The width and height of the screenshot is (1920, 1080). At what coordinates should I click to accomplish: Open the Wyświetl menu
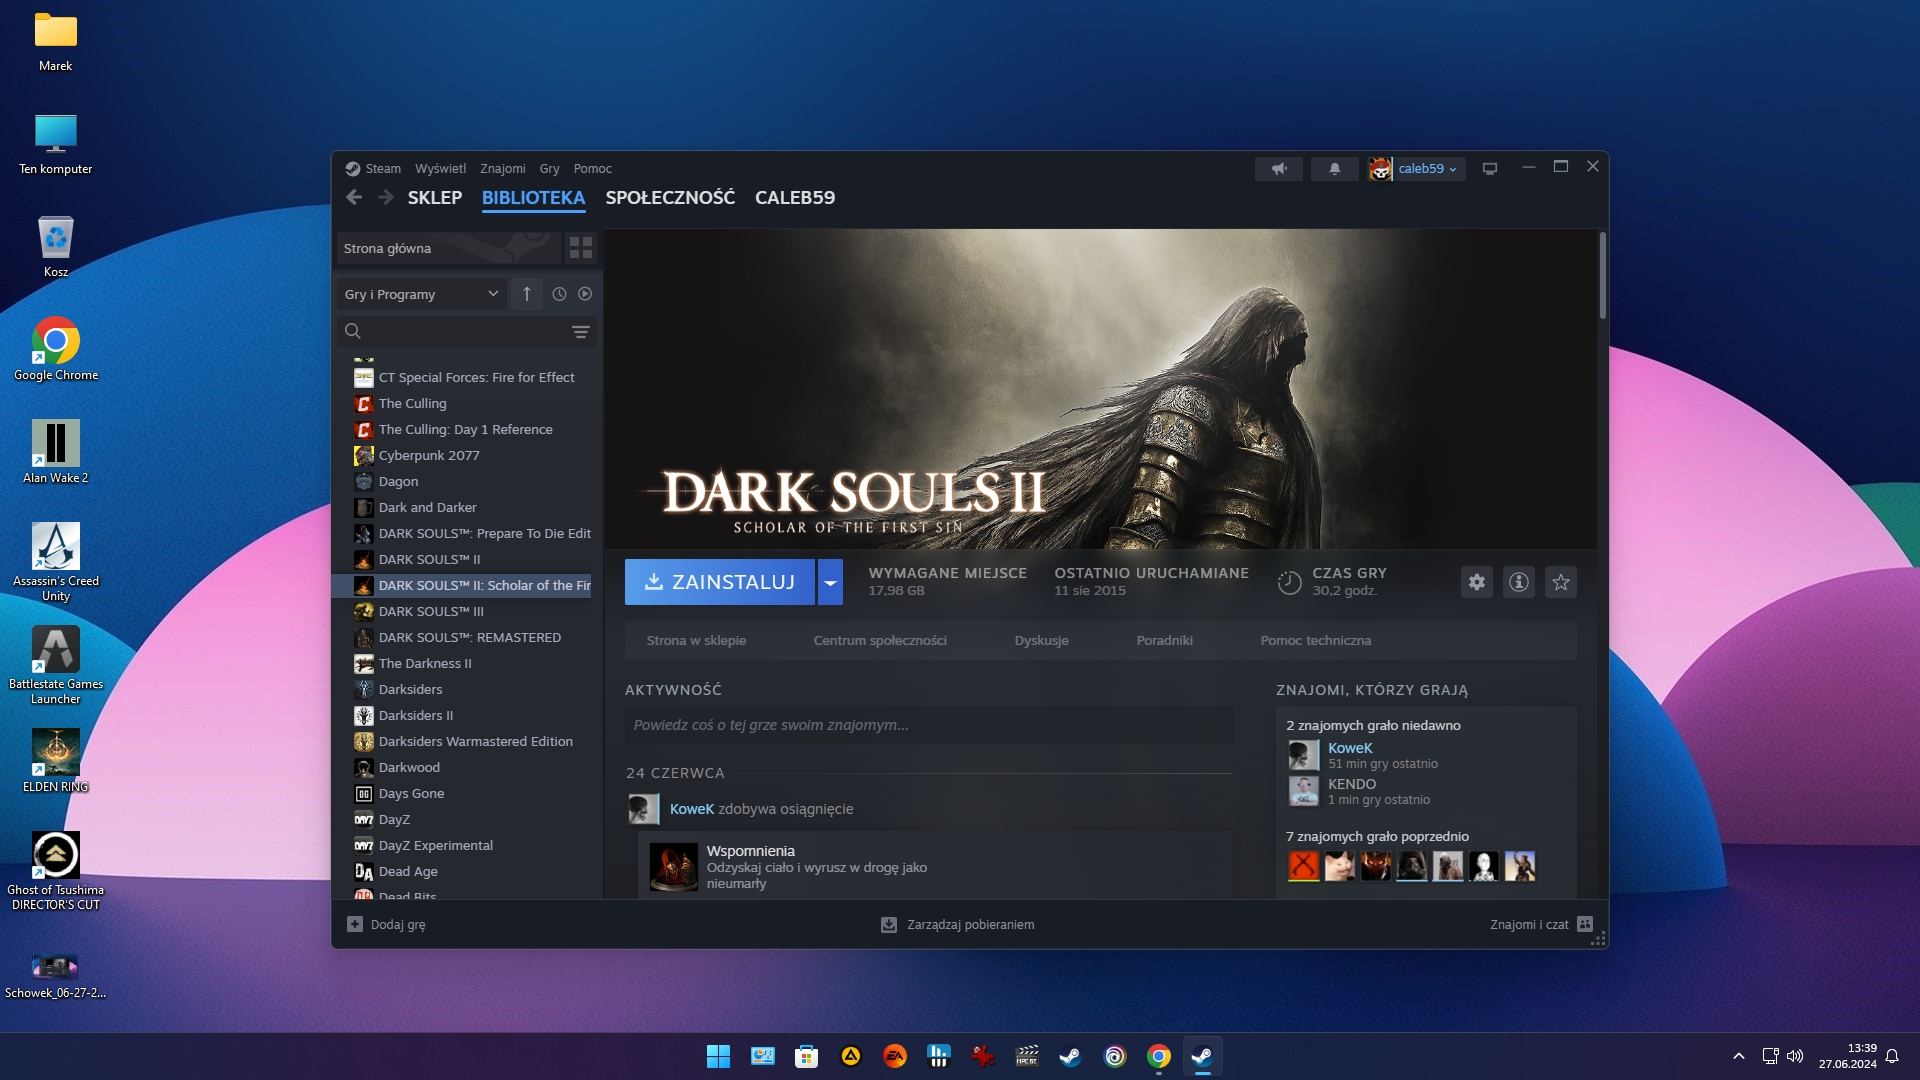[440, 169]
